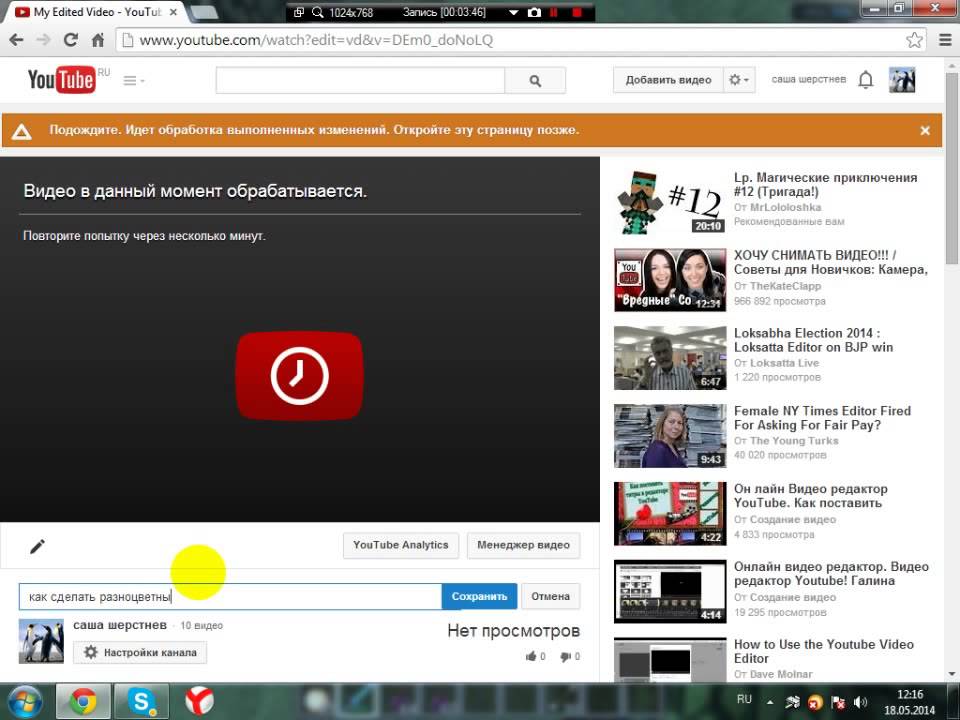
Task: Dismiss the orange processing alert
Action: click(x=925, y=130)
